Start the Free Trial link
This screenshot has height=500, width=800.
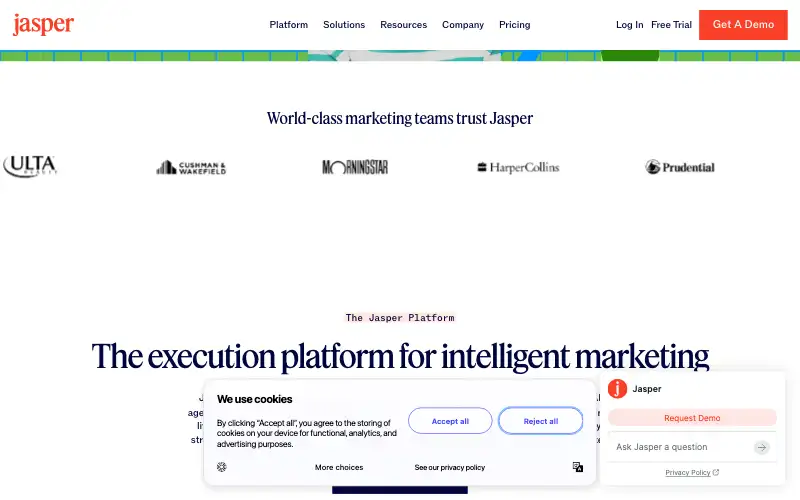(671, 24)
